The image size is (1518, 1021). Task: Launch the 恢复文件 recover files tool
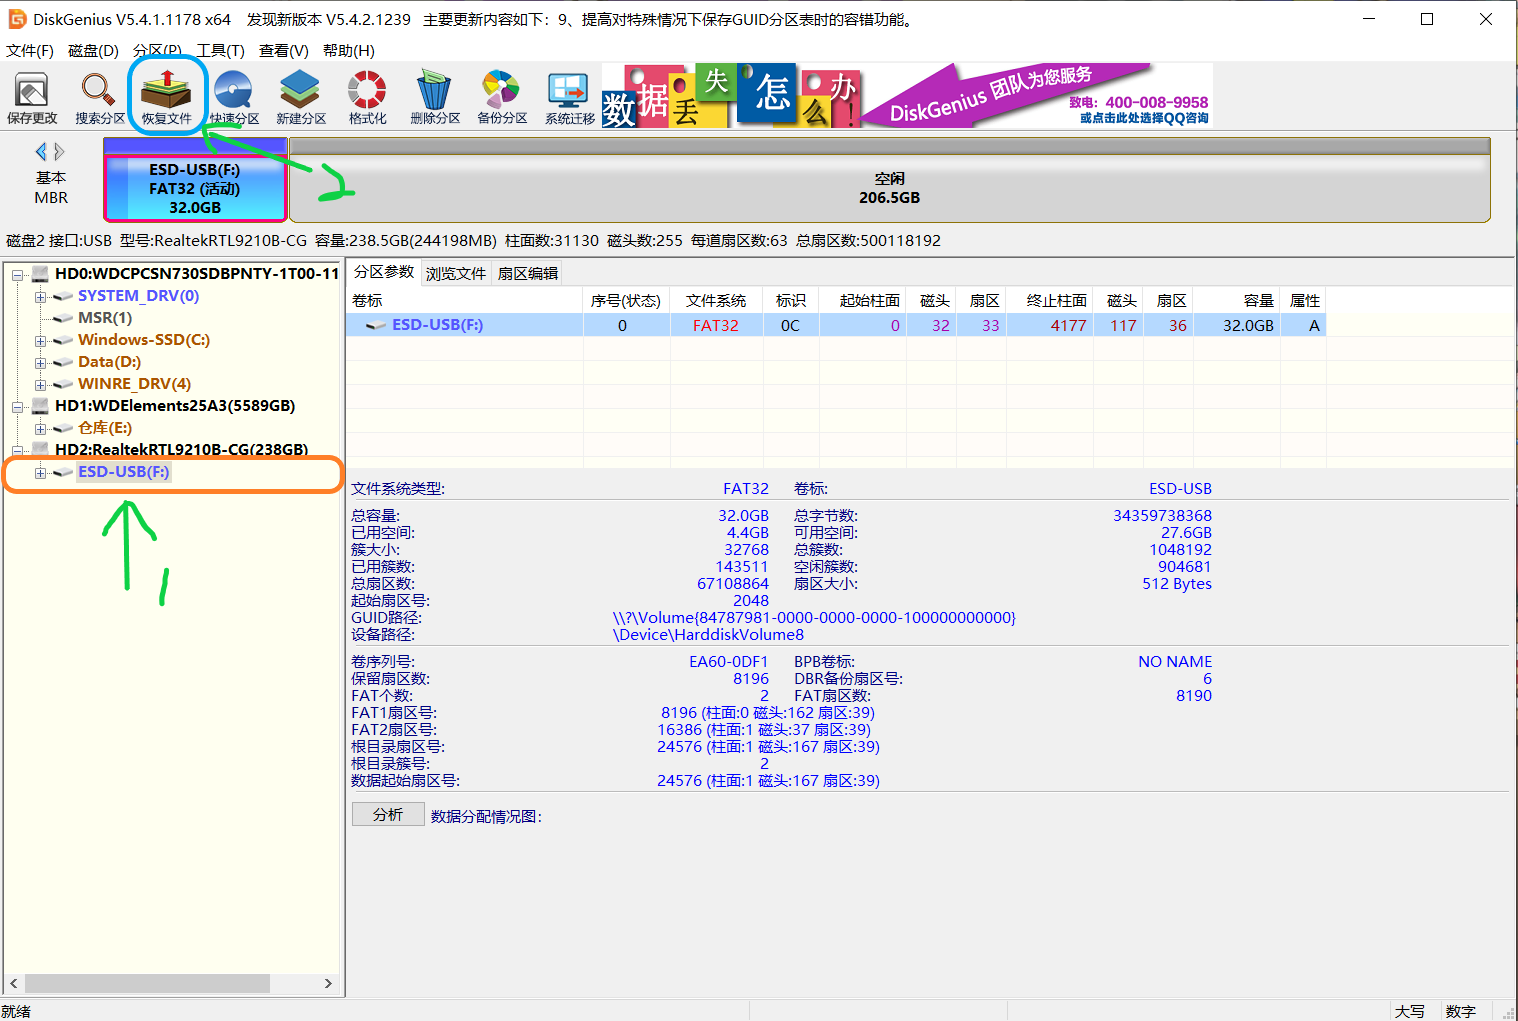(166, 97)
